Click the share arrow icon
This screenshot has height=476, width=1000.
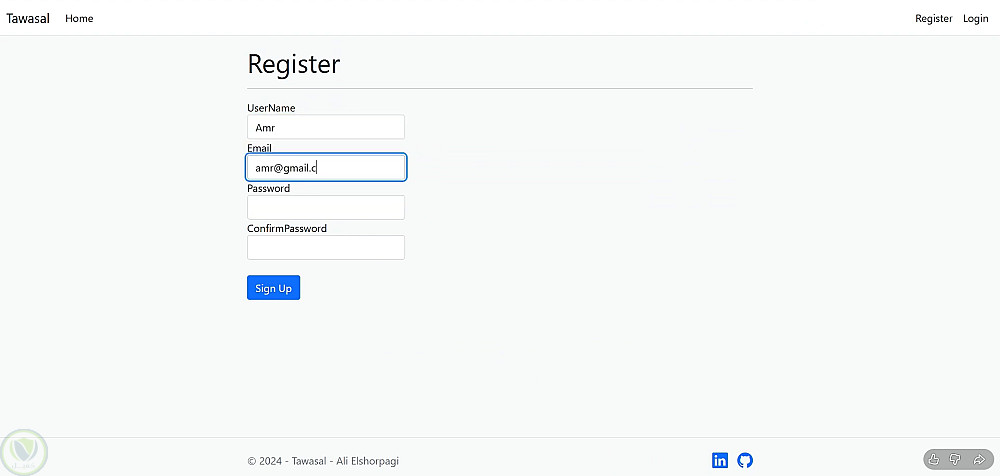(979, 460)
